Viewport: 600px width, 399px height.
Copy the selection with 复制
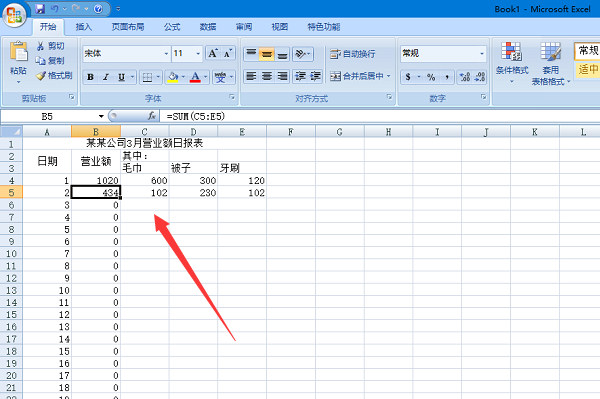(x=50, y=60)
